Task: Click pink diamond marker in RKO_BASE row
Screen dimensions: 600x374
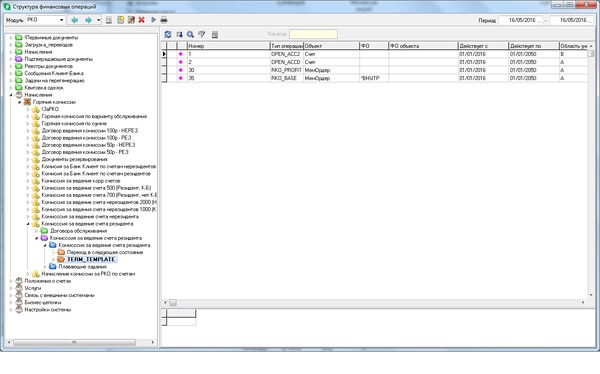Action: click(181, 78)
